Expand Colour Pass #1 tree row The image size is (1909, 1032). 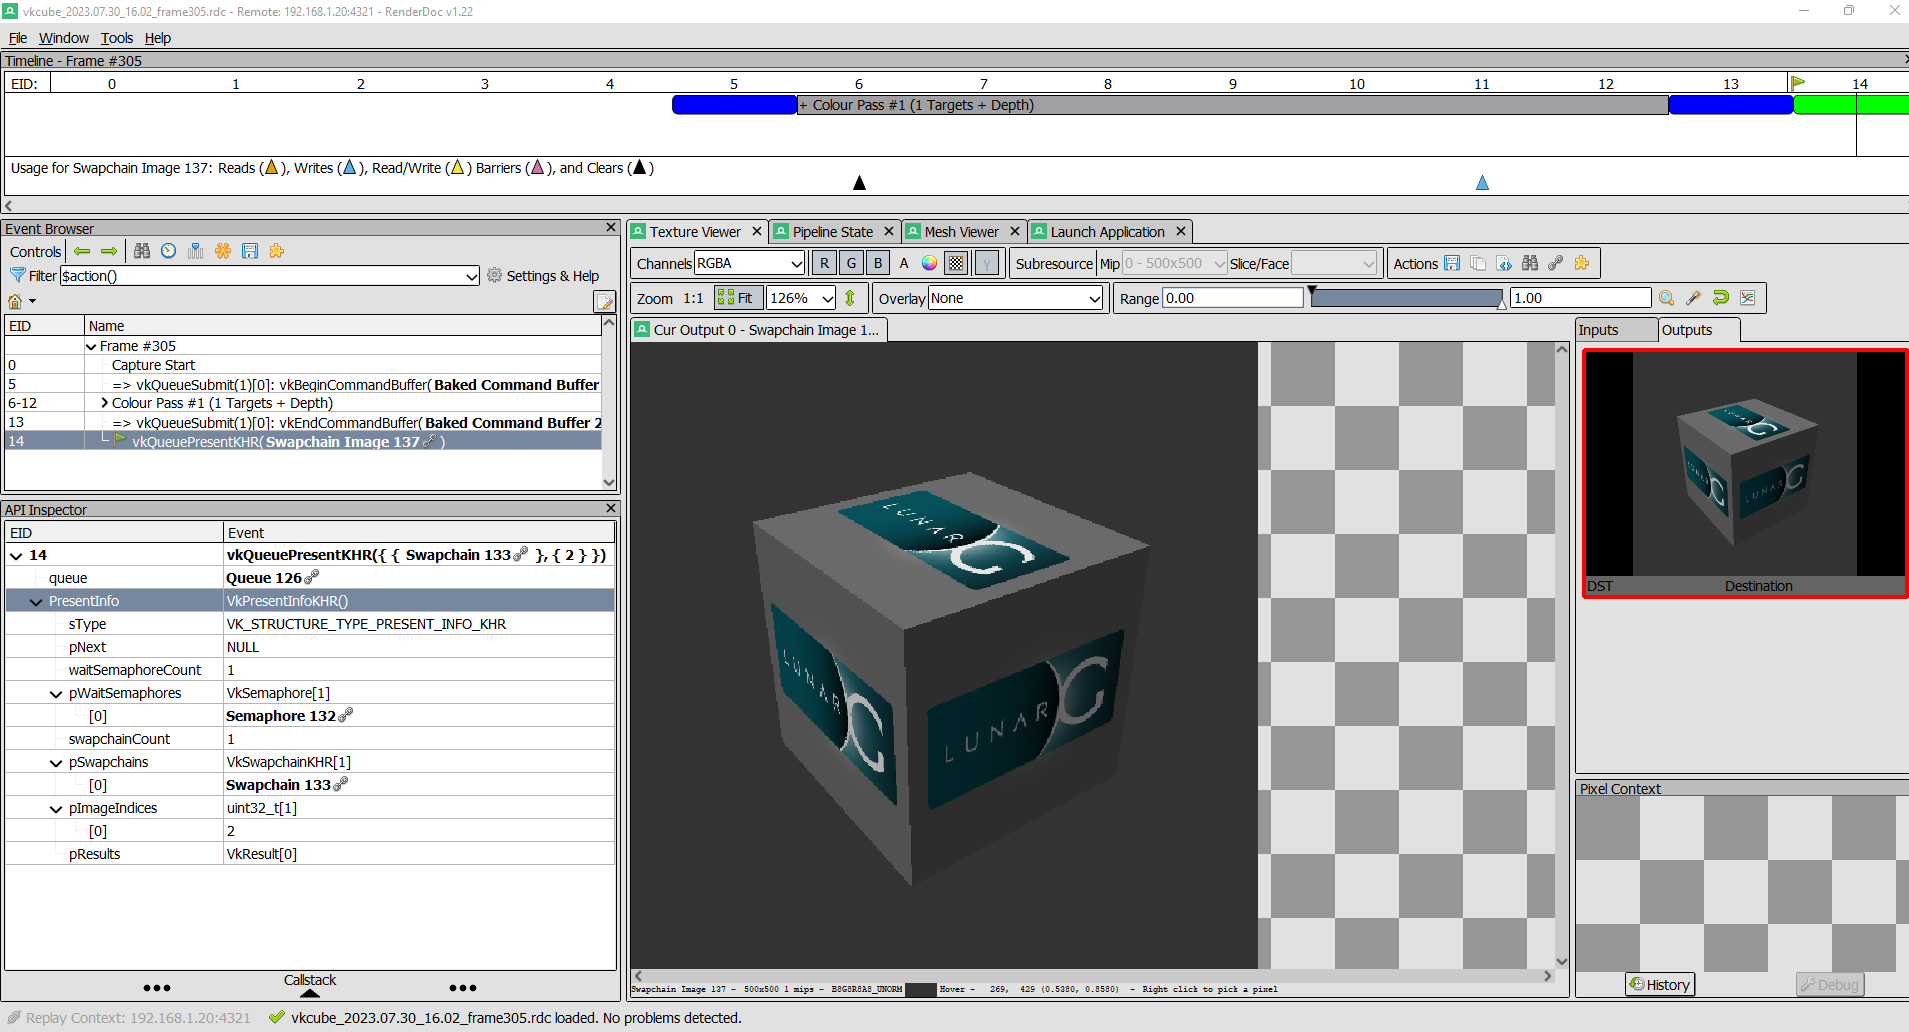click(105, 403)
